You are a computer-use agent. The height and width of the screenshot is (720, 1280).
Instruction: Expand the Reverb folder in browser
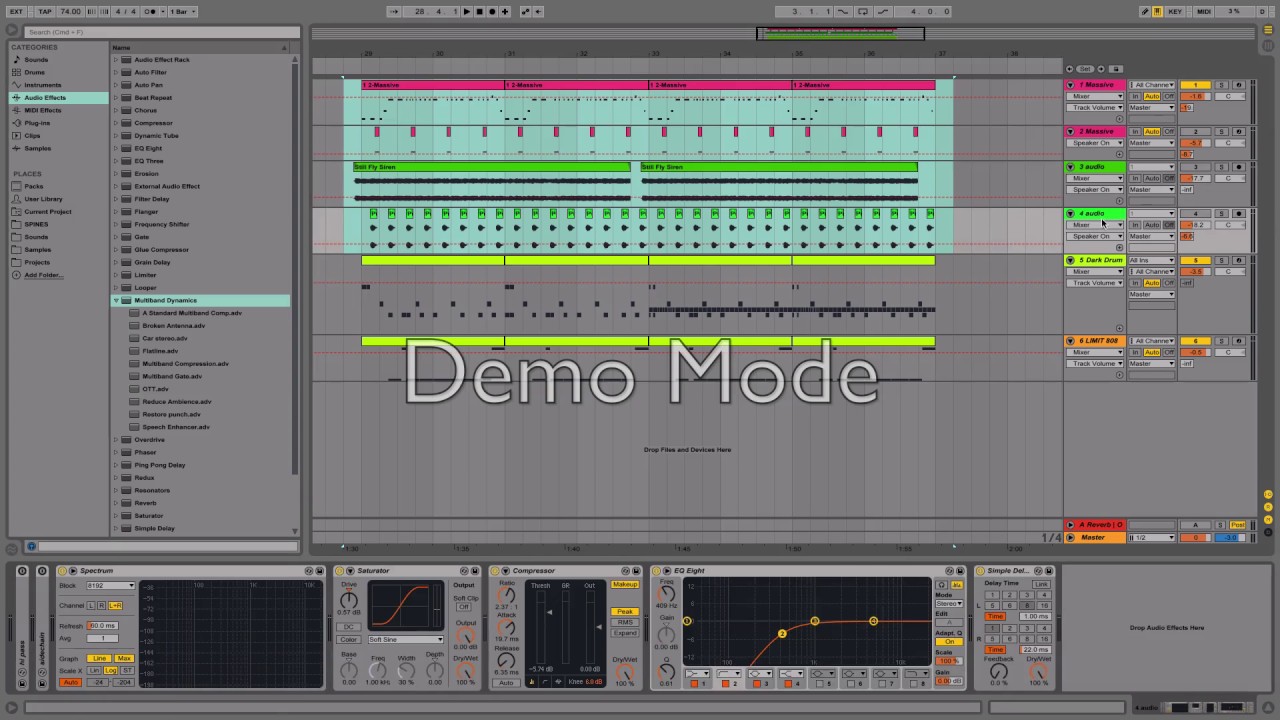point(116,503)
